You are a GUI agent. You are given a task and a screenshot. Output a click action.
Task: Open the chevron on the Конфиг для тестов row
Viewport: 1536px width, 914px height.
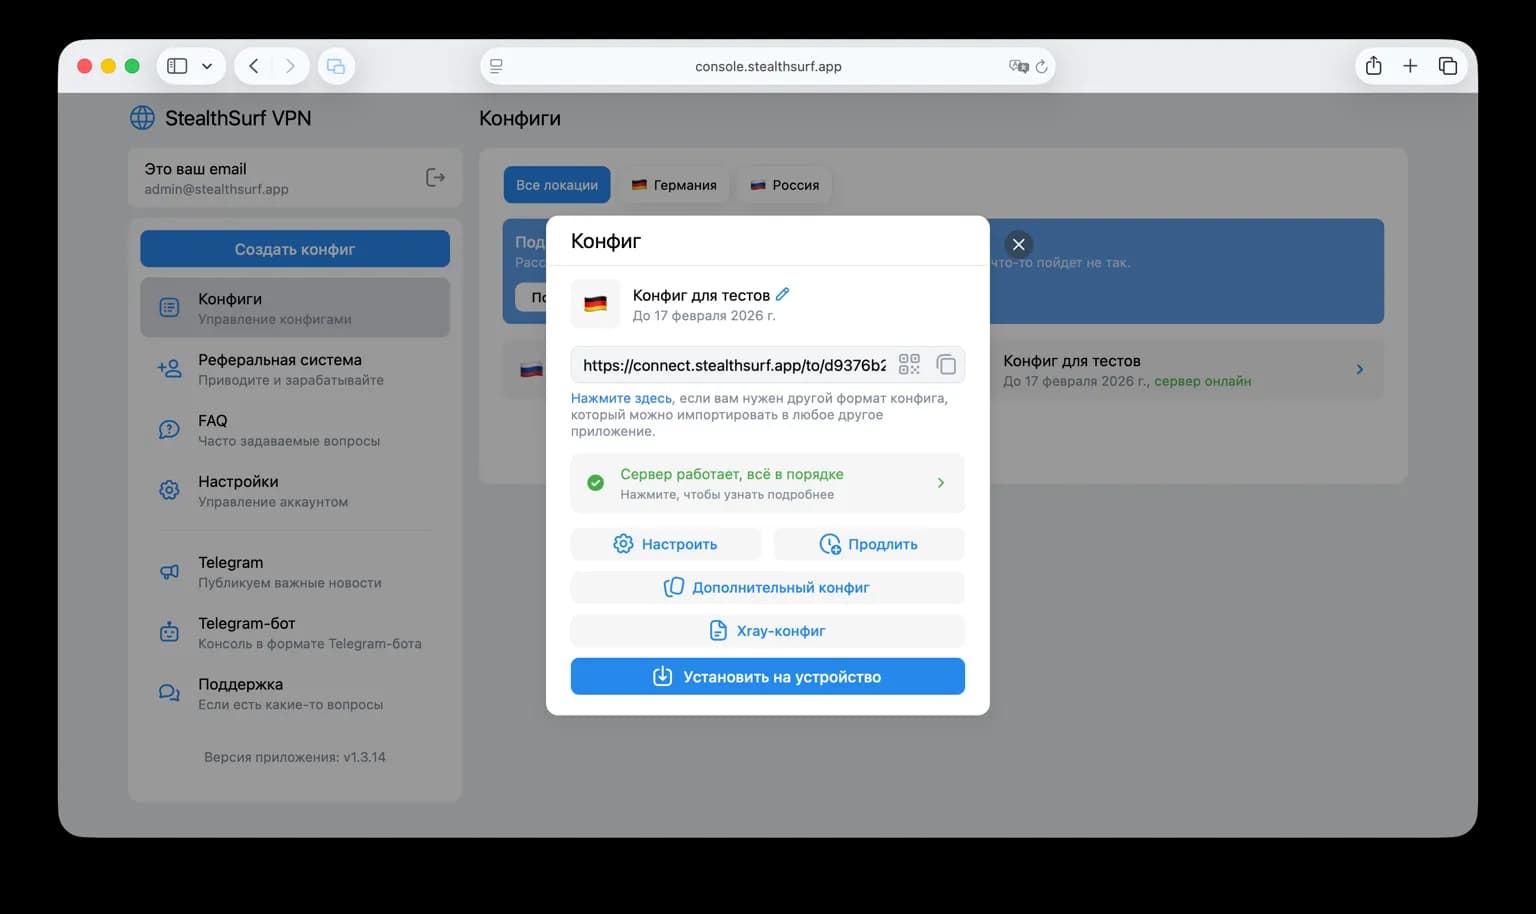pos(1359,369)
